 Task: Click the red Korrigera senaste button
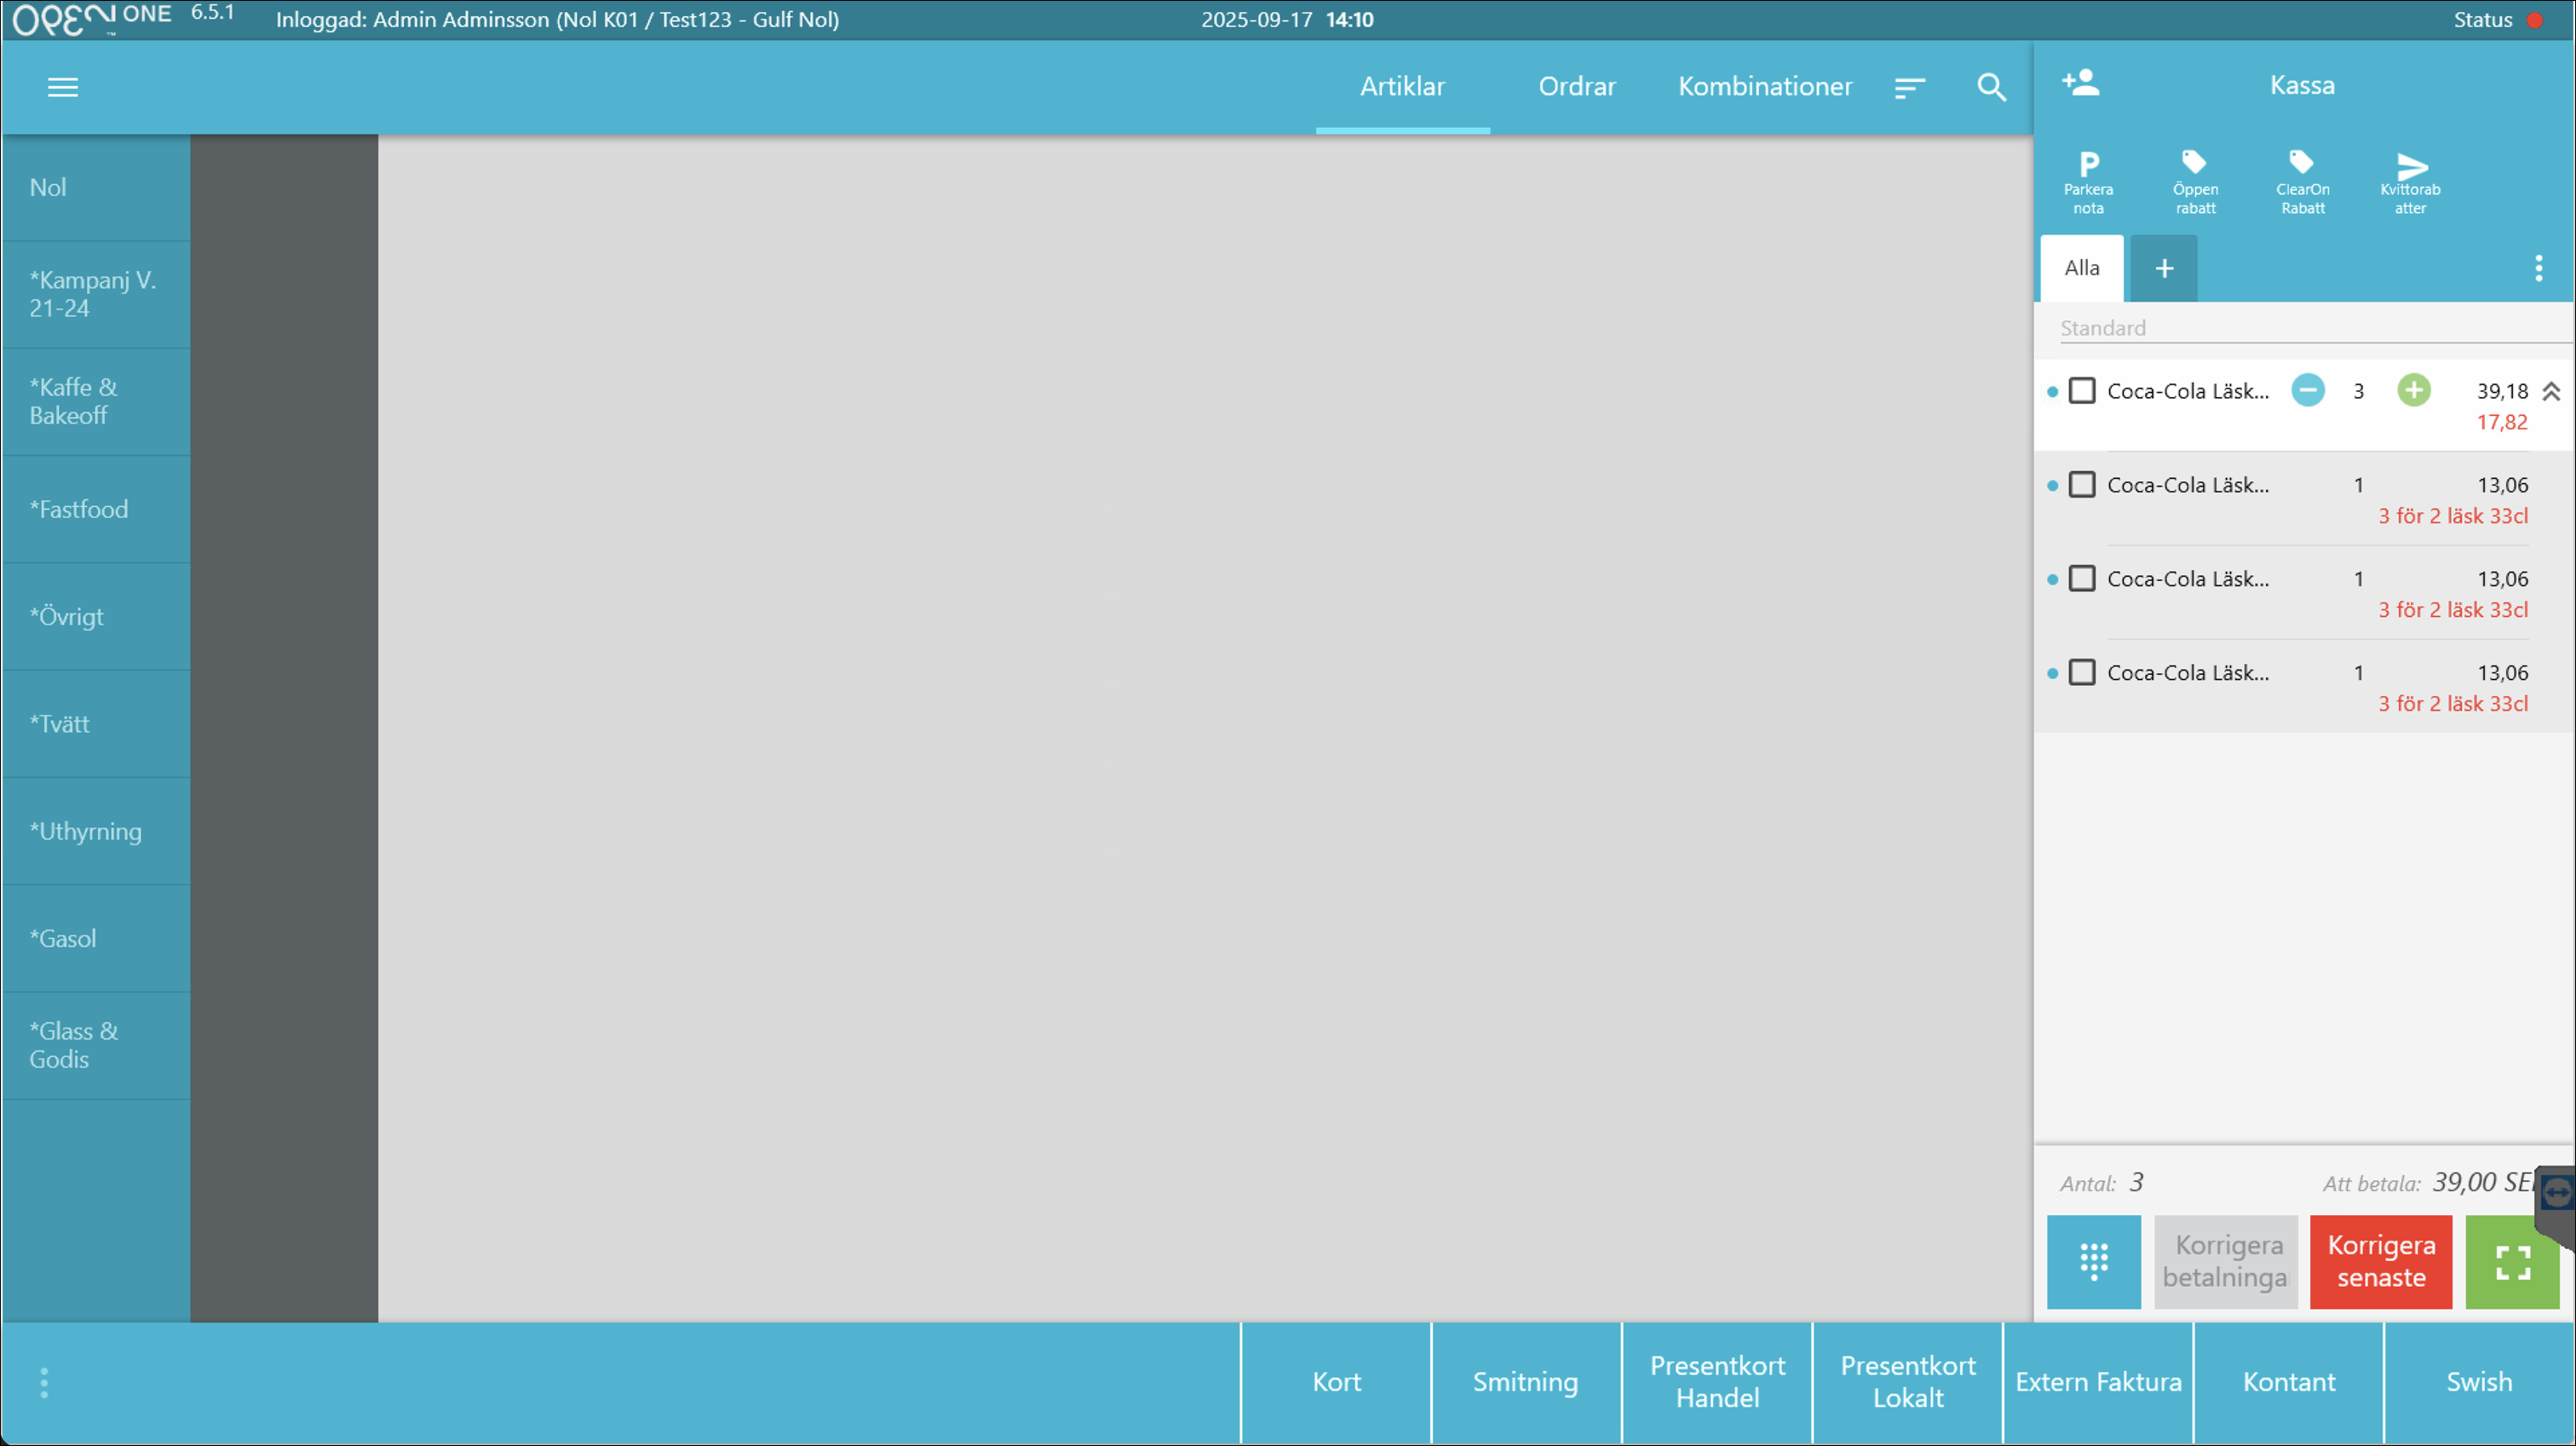tap(2380, 1262)
